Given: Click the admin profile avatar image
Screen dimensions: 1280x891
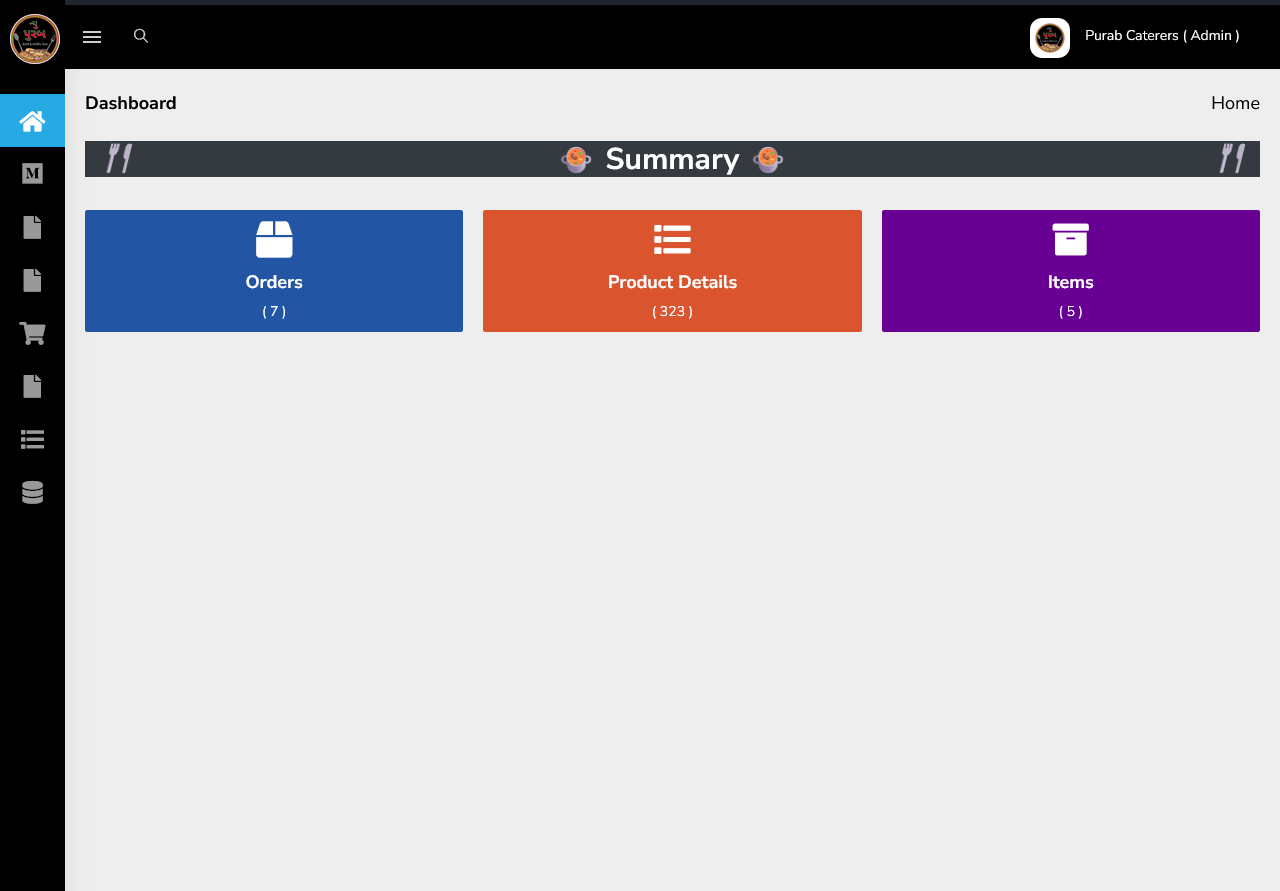Looking at the screenshot, I should (x=1049, y=38).
